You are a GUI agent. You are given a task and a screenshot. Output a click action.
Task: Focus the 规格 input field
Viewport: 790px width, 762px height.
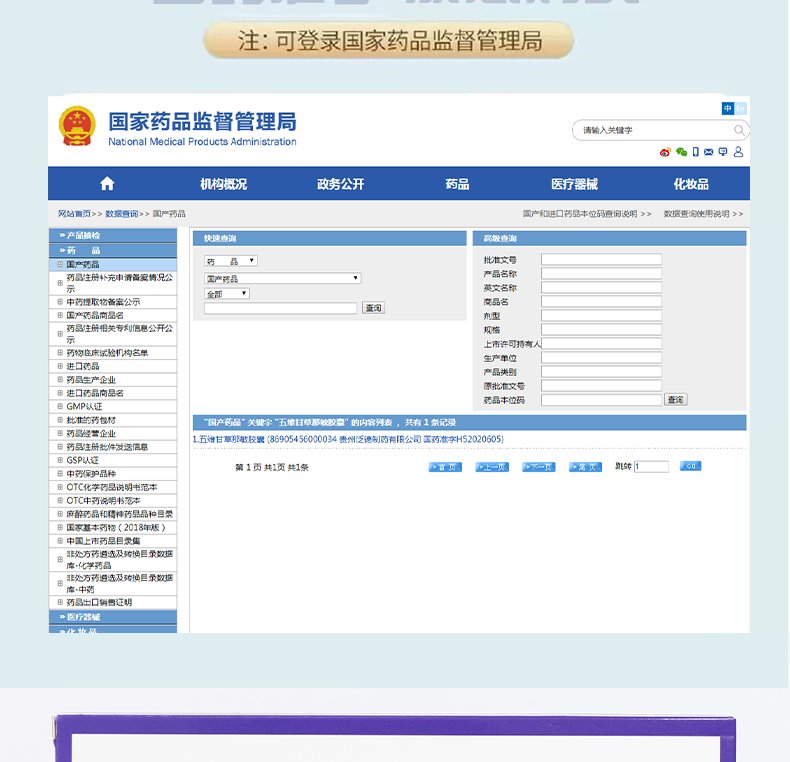(601, 330)
